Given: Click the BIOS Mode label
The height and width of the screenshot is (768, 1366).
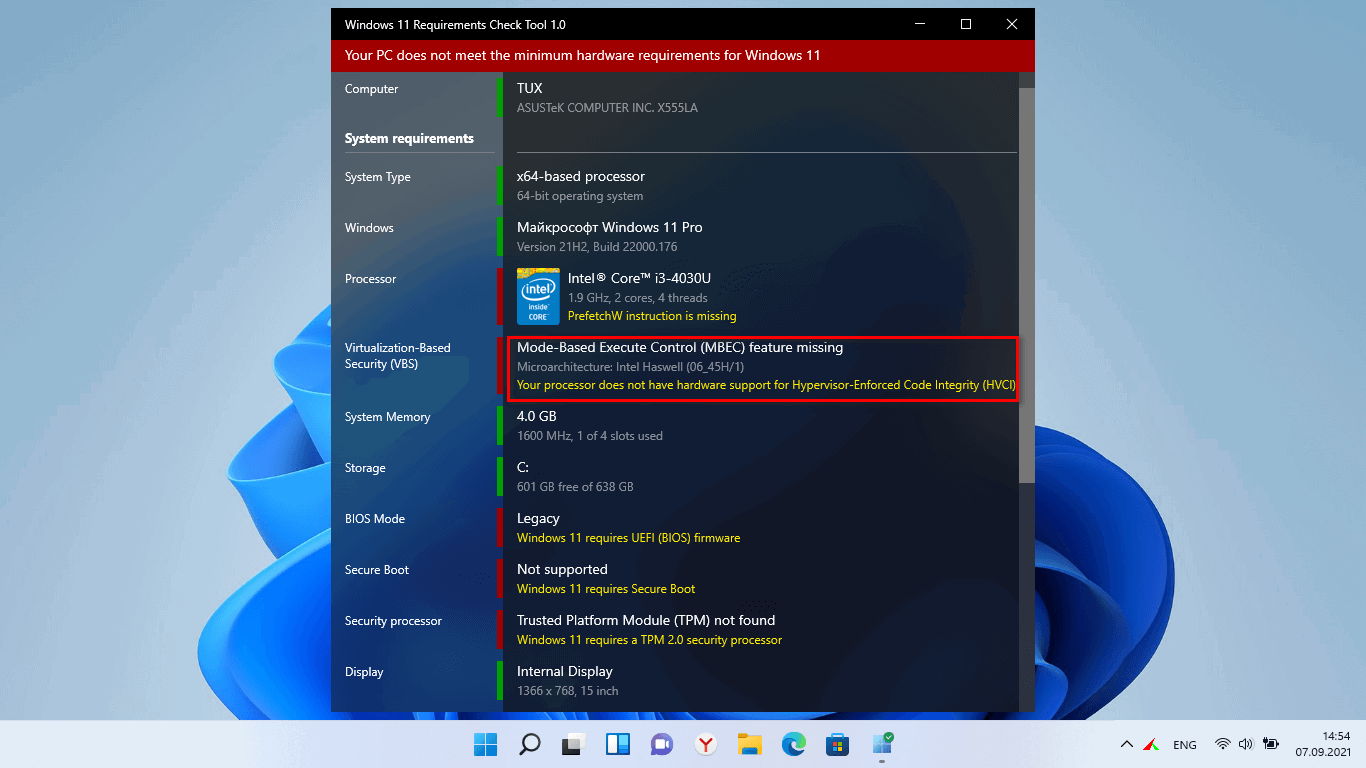Looking at the screenshot, I should click(x=375, y=519).
